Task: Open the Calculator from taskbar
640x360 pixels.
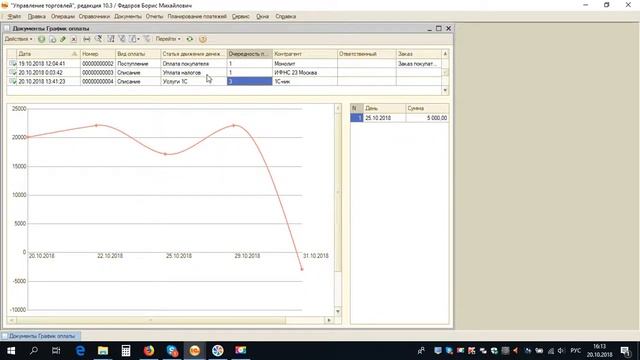Action: point(126,351)
